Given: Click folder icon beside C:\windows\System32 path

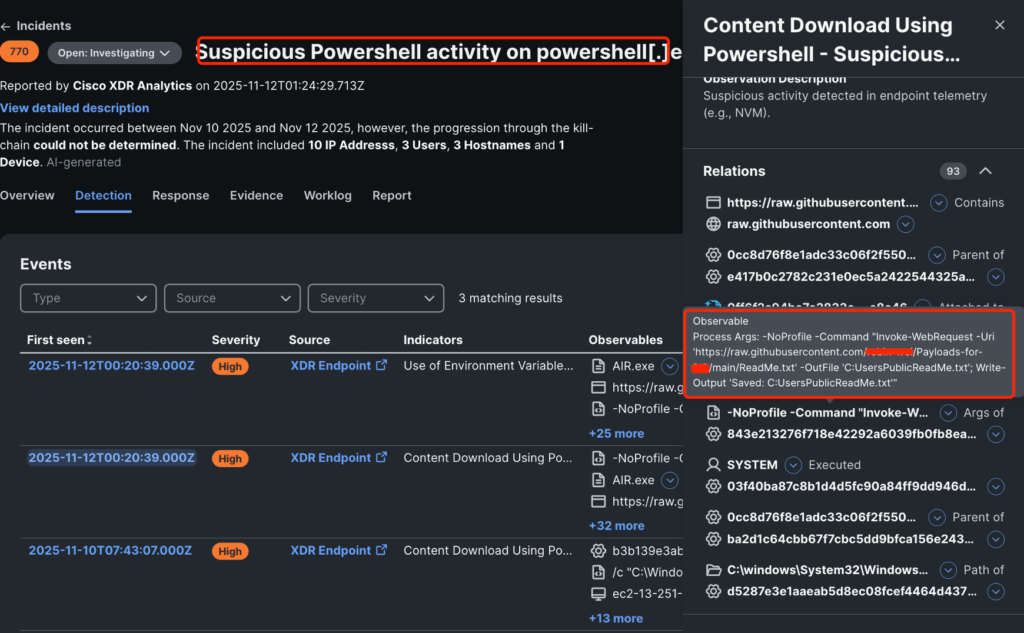Looking at the screenshot, I should pyautogui.click(x=713, y=570).
